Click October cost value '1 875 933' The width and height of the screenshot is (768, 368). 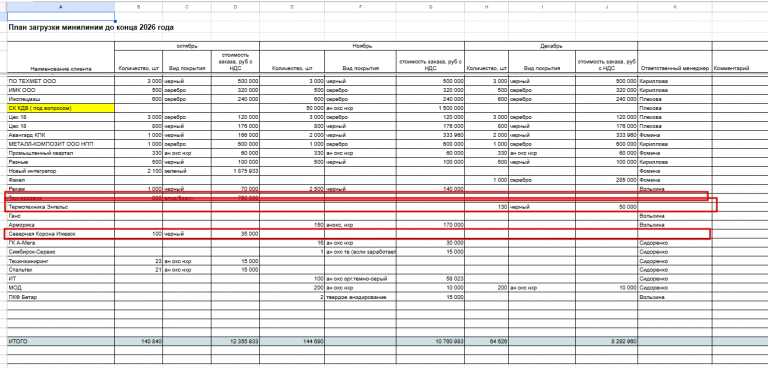(235, 171)
